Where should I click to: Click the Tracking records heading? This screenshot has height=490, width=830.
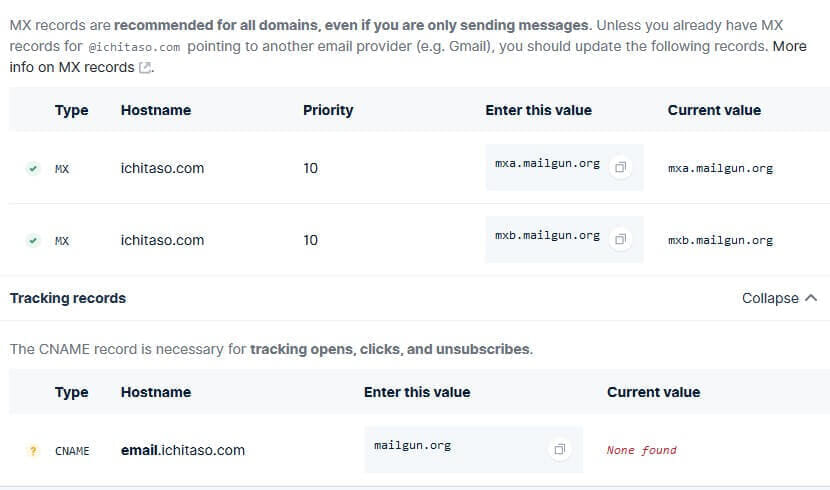68,298
